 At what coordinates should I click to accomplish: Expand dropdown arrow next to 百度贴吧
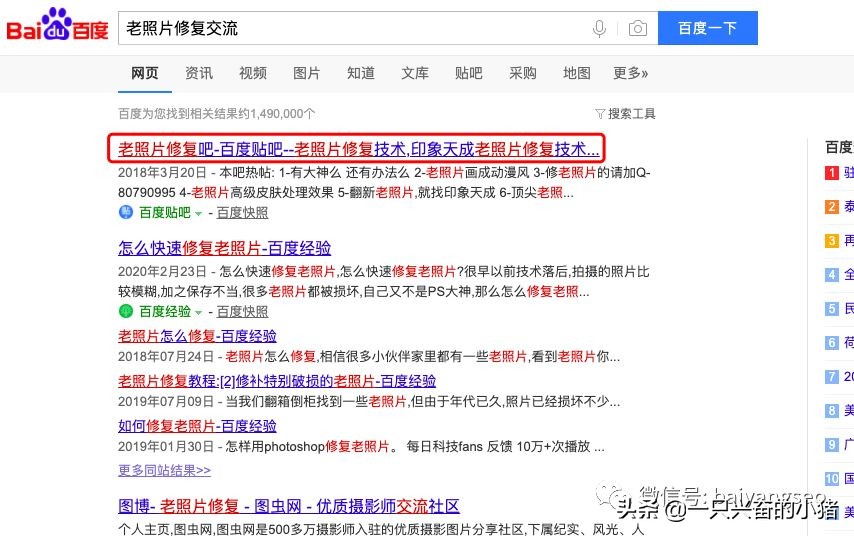198,214
